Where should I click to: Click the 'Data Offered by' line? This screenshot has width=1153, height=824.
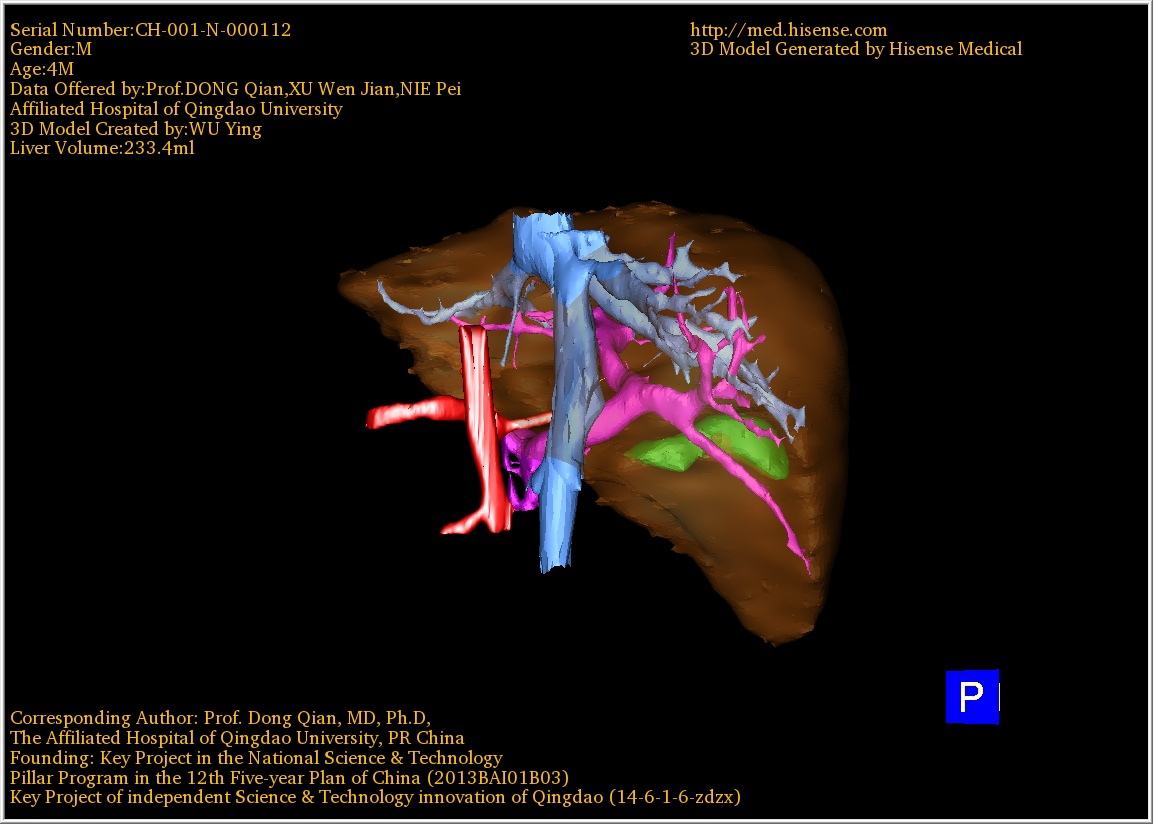(x=235, y=89)
